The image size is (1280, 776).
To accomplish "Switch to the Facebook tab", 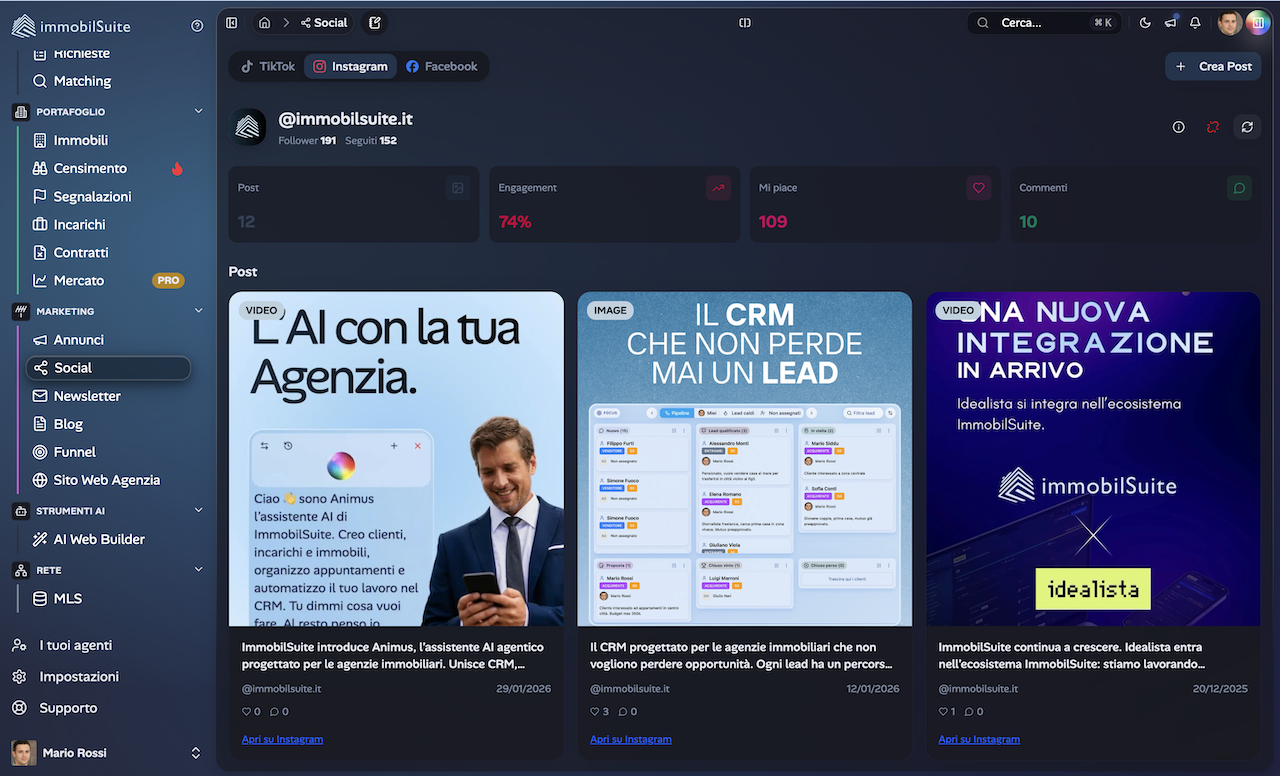I will pyautogui.click(x=441, y=66).
